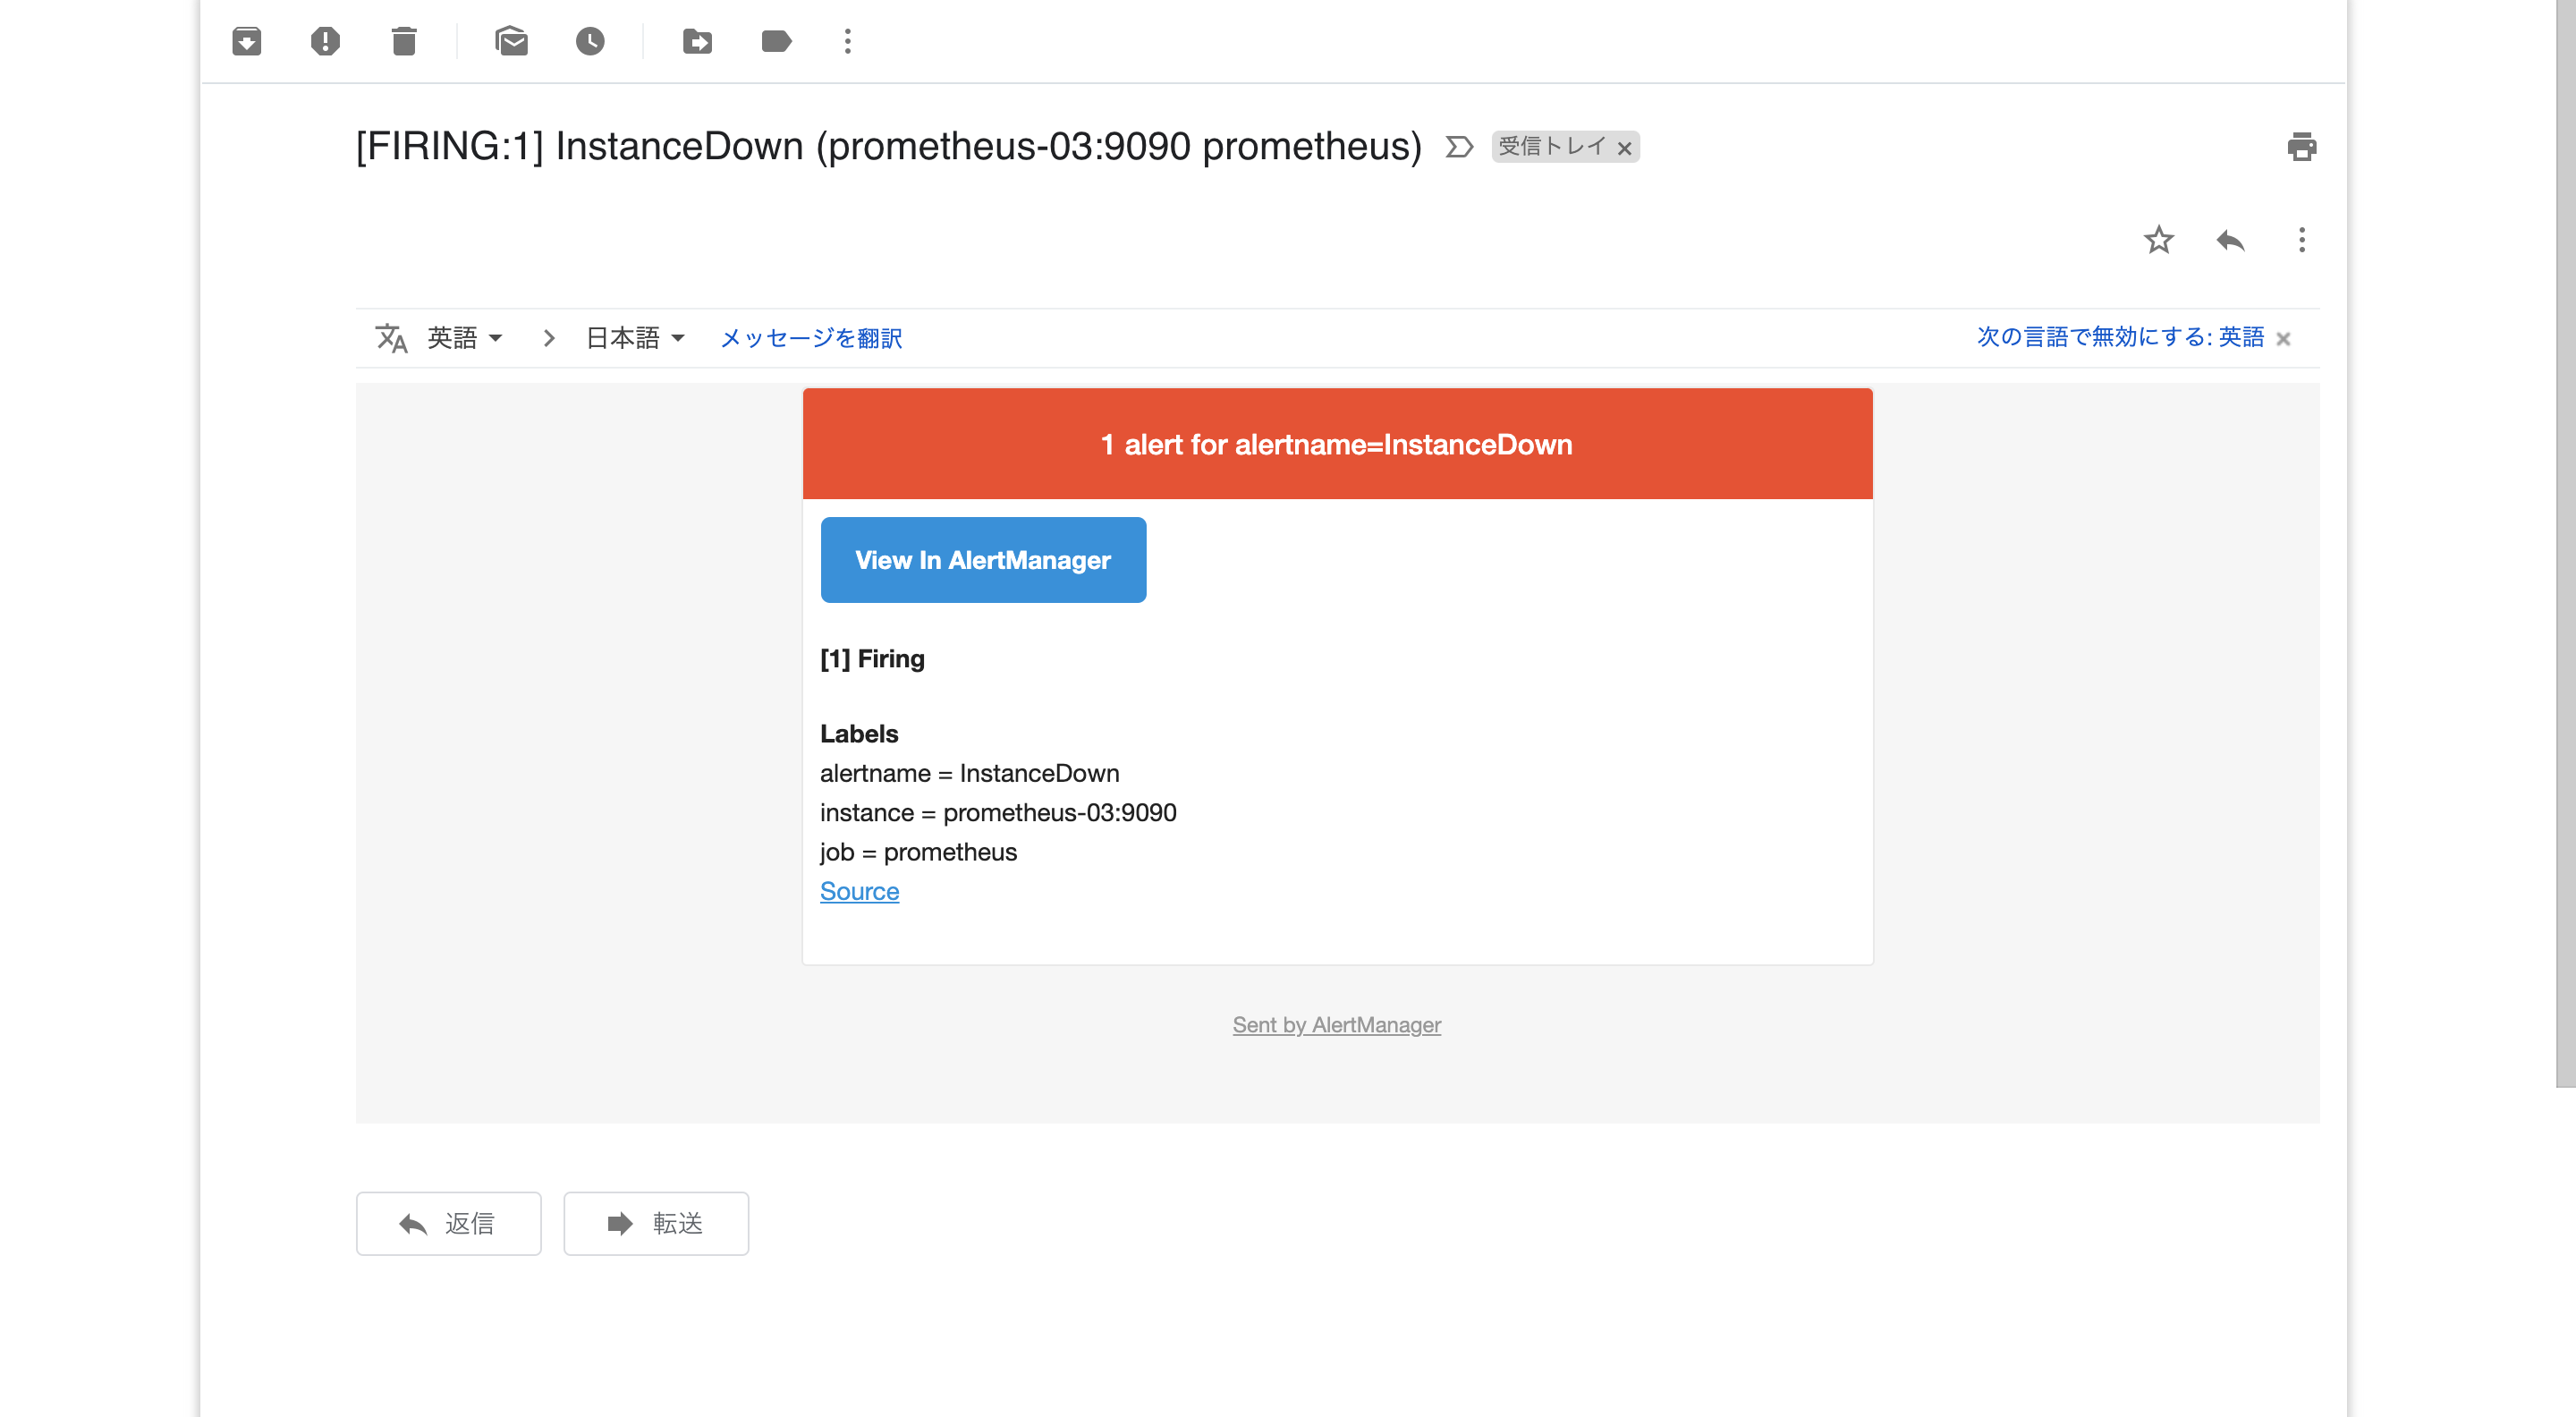2576x1417 pixels.
Task: Print the conversation with the printer icon
Action: click(x=2302, y=147)
